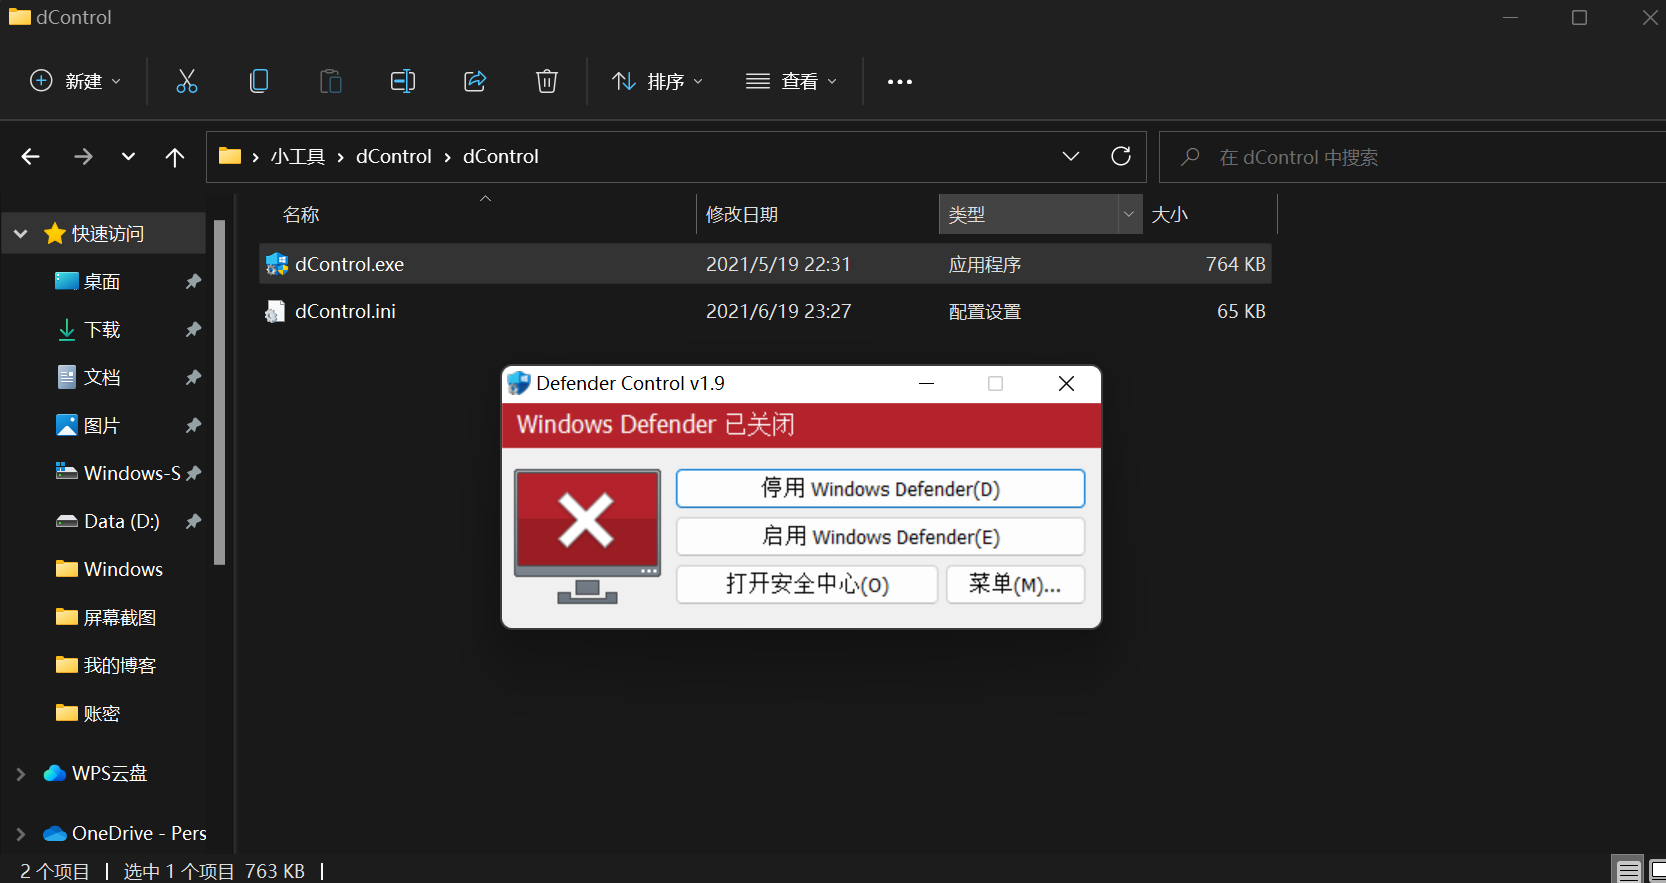
Task: Expand the OneDrive - Pers tree node
Action: click(20, 834)
